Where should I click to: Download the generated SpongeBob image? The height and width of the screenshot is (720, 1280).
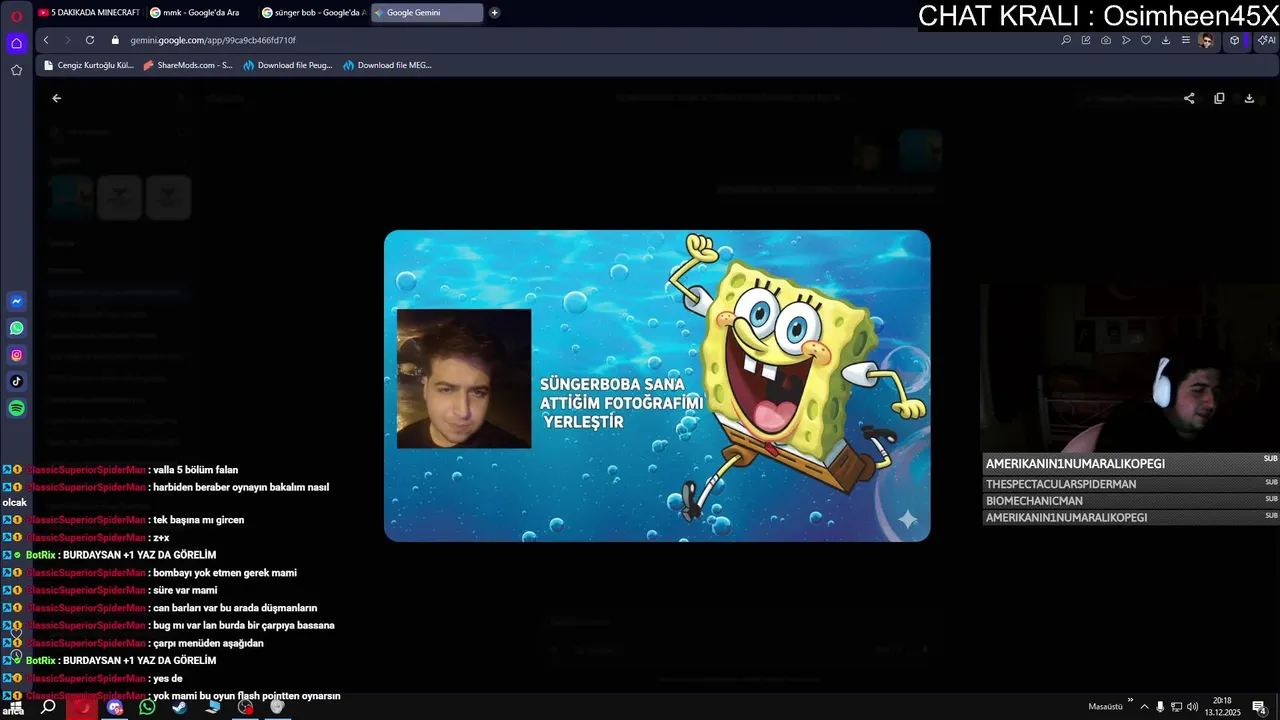(x=1249, y=98)
